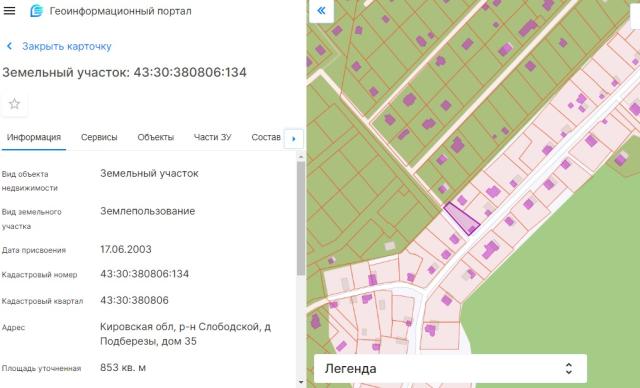Select the highlighted purple parcel on map
640x388 pixels.
point(461,218)
